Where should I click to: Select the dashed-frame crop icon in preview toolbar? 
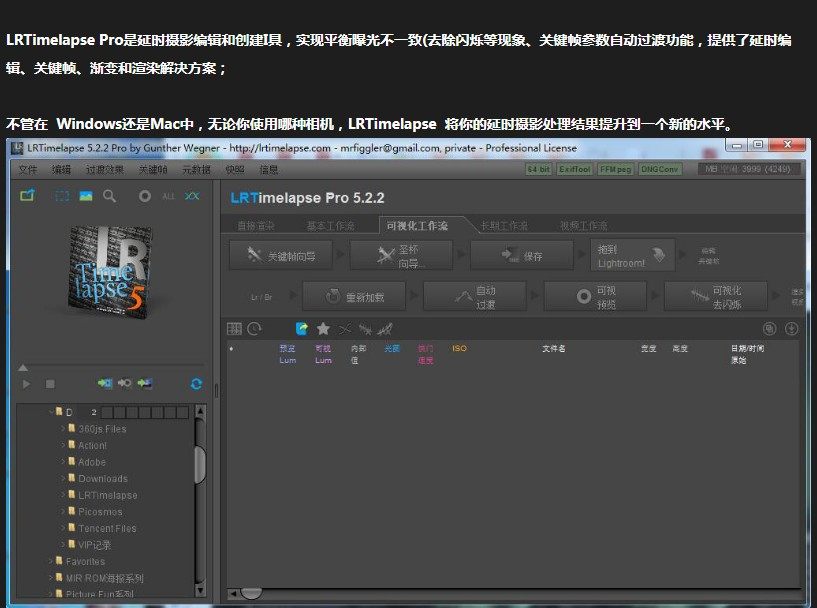62,196
